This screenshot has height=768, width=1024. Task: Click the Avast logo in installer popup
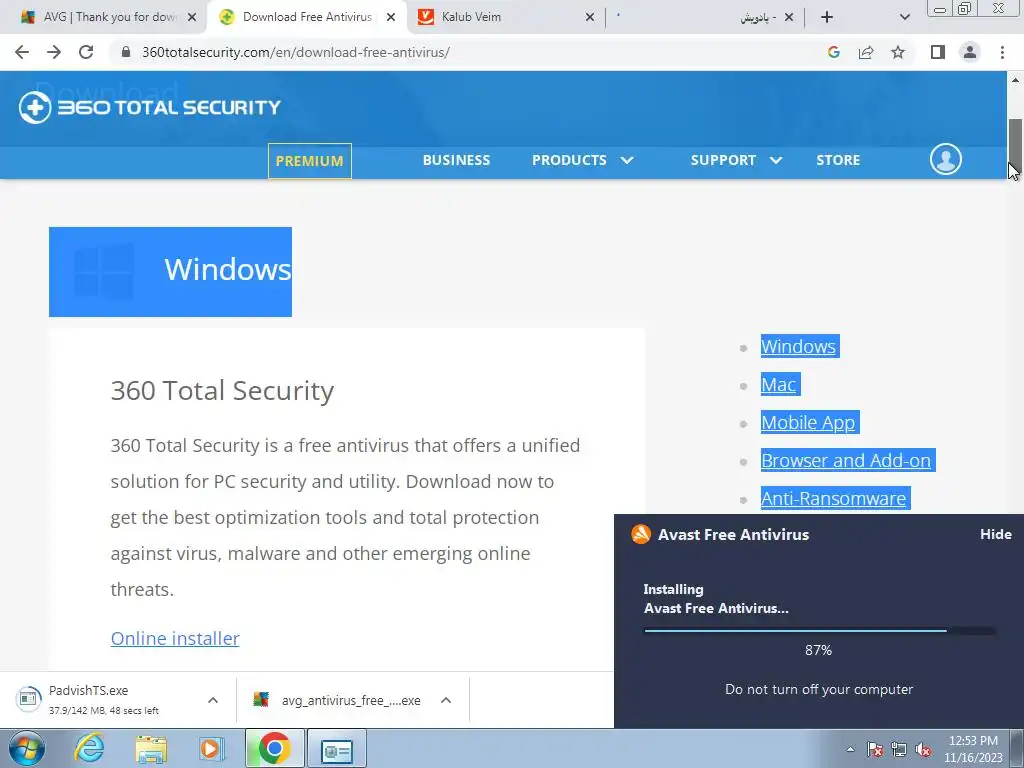click(x=641, y=534)
